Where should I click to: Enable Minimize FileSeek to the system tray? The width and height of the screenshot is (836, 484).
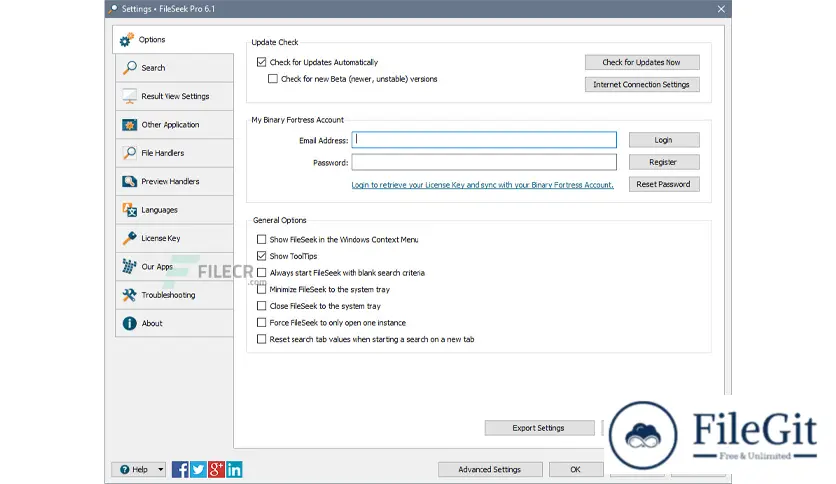(x=262, y=289)
